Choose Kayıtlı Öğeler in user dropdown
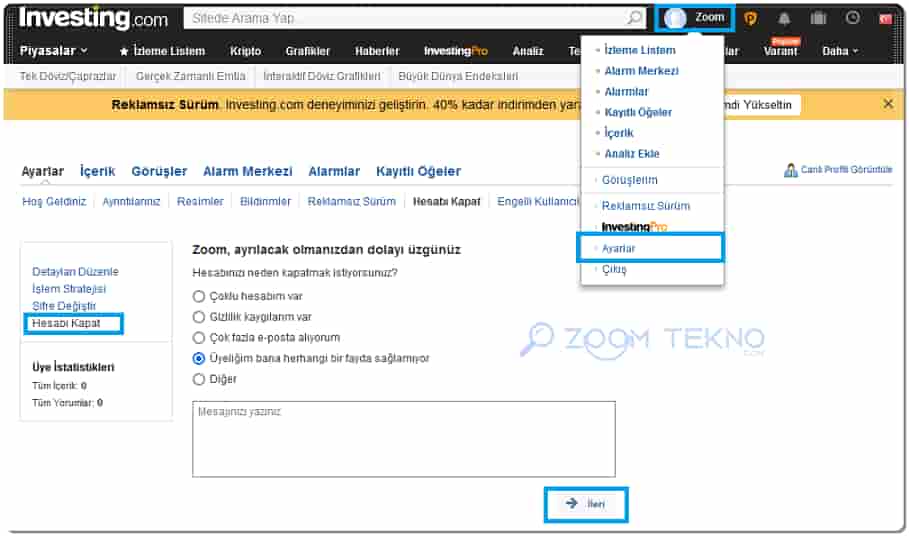The image size is (909, 536). (x=638, y=112)
